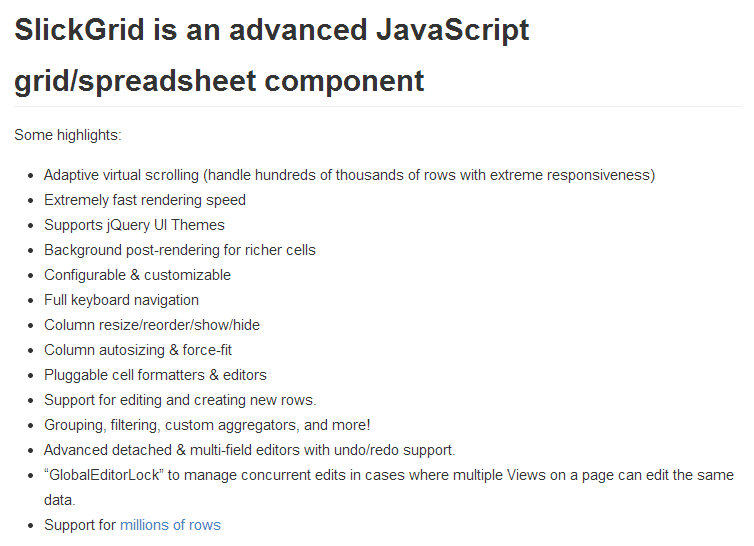Click the 'Some highlights:' paragraph
This screenshot has height=546, width=754.
[68, 135]
